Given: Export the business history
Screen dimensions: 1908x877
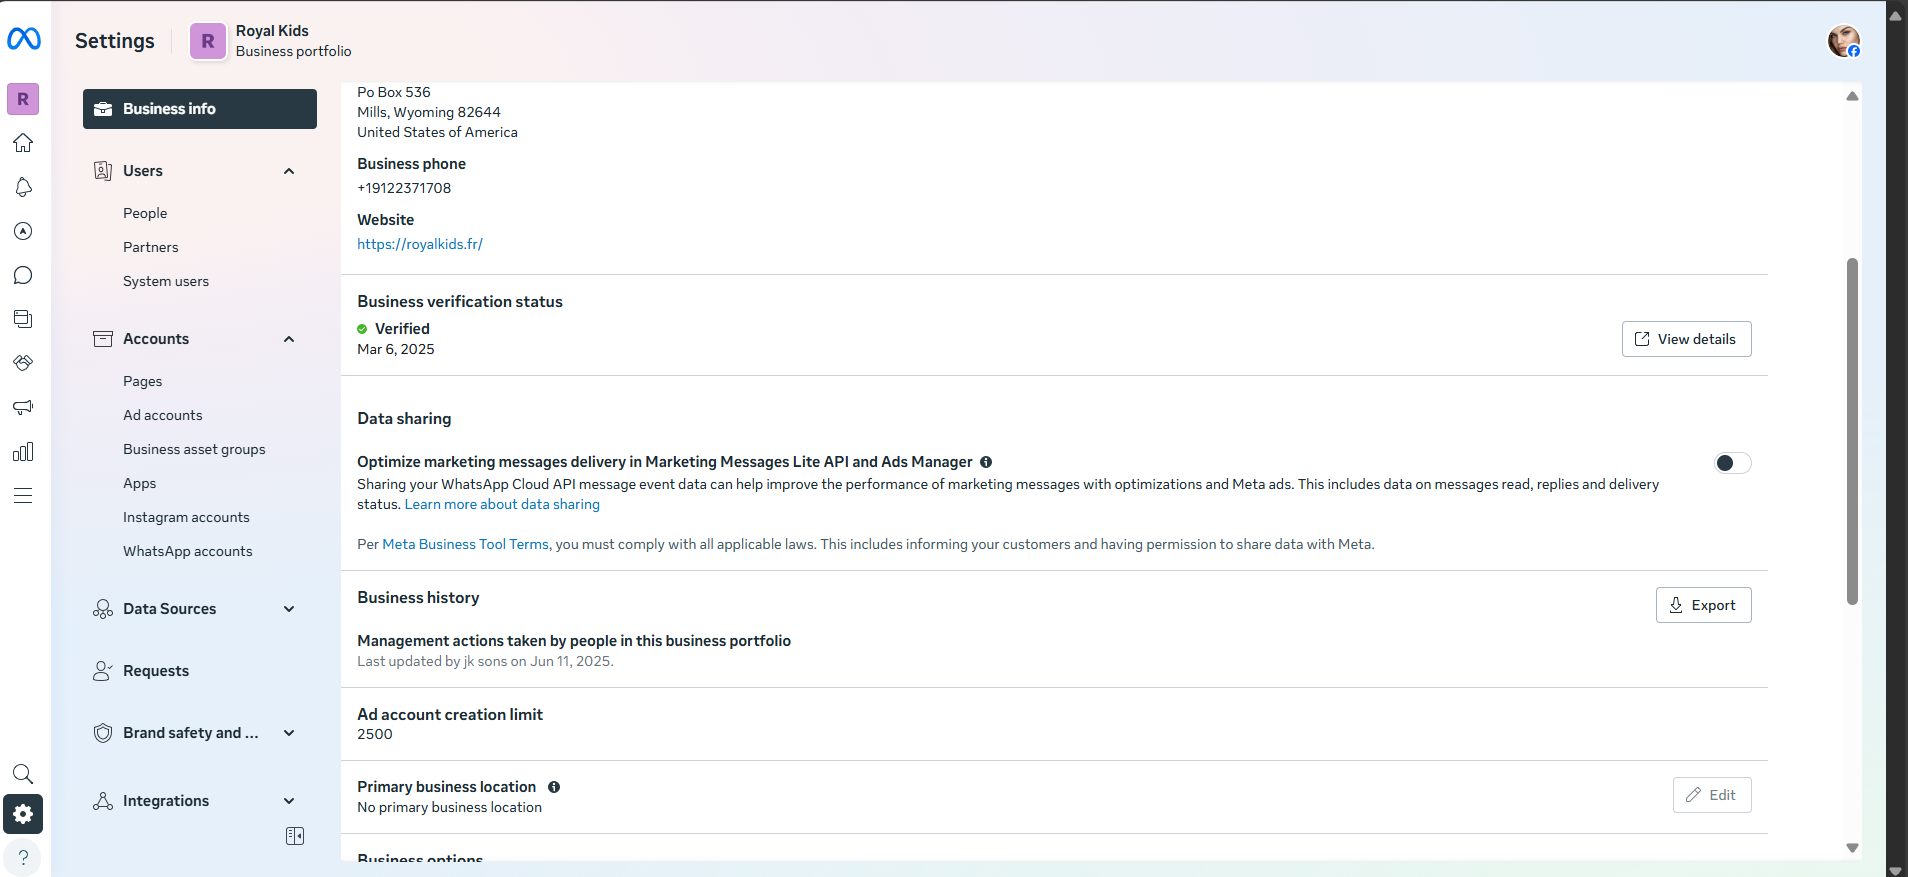Looking at the screenshot, I should [x=1703, y=605].
